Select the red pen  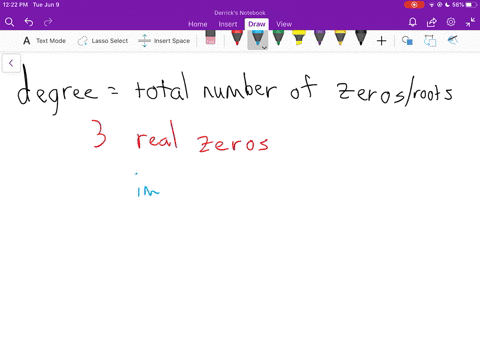coord(237,37)
